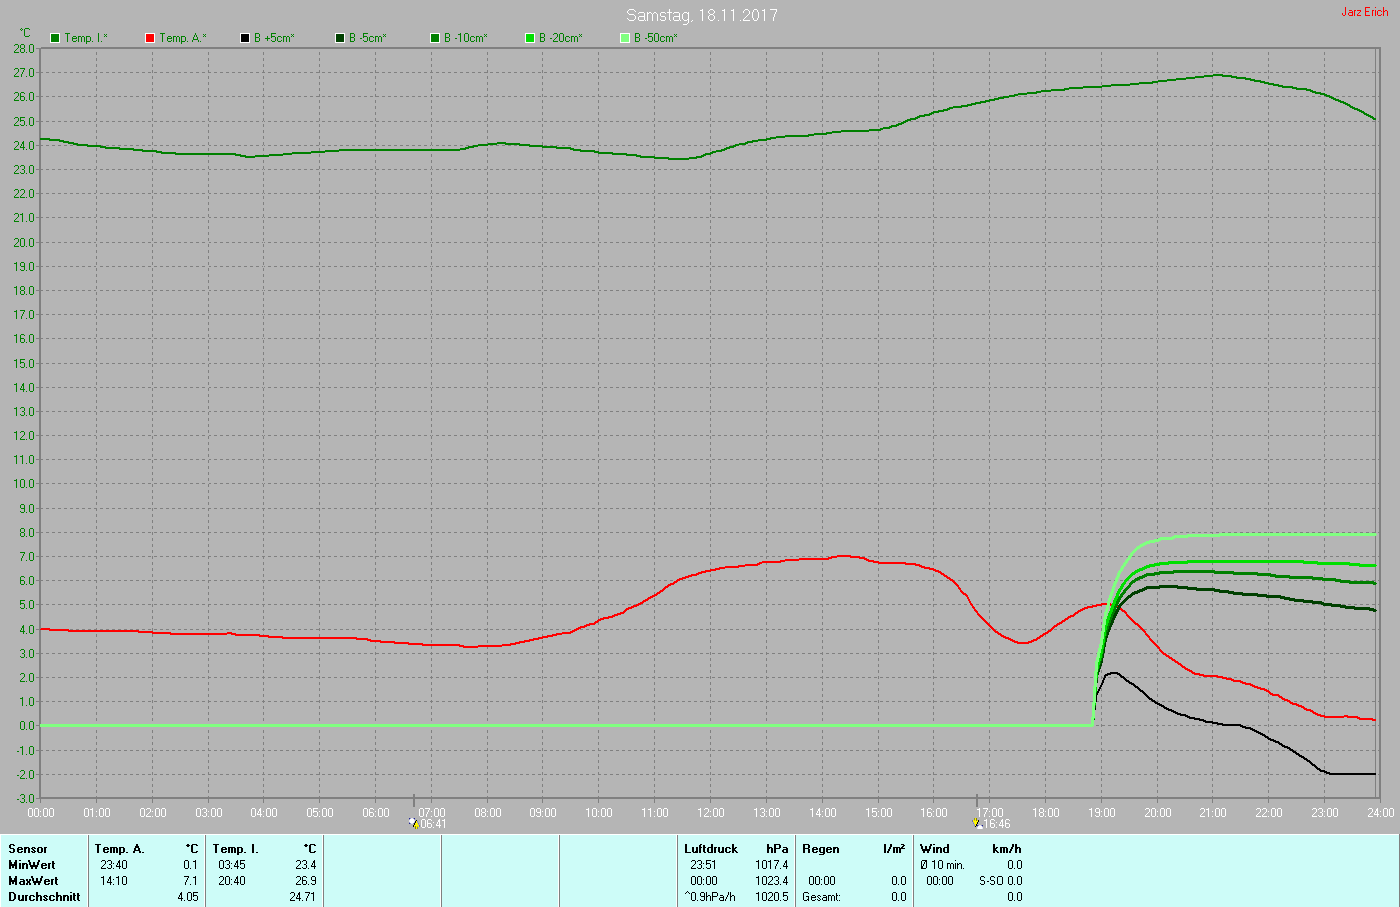Click the 'km/h' wind unit label
The width and height of the screenshot is (1400, 907).
click(x=1007, y=849)
